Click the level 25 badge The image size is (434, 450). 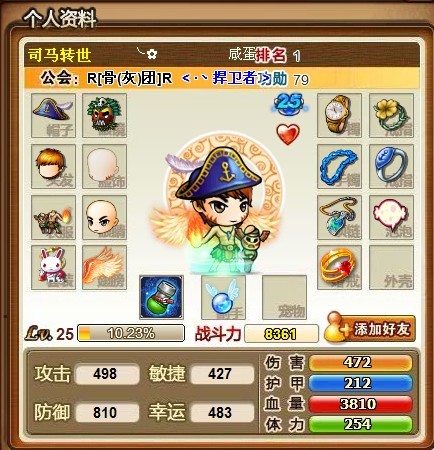(x=289, y=103)
